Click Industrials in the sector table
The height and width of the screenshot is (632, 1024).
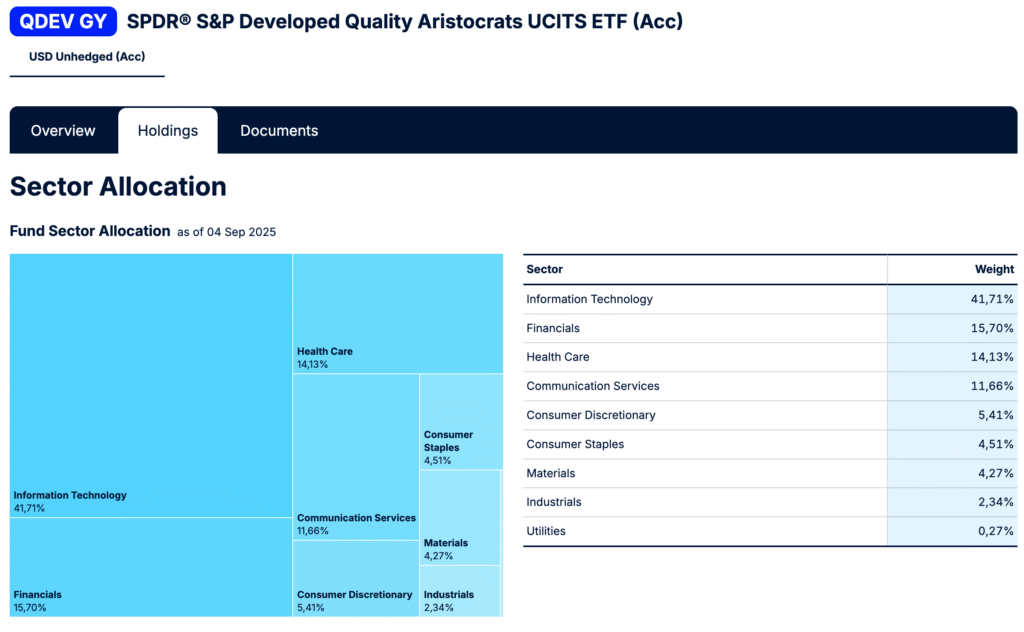tap(554, 502)
